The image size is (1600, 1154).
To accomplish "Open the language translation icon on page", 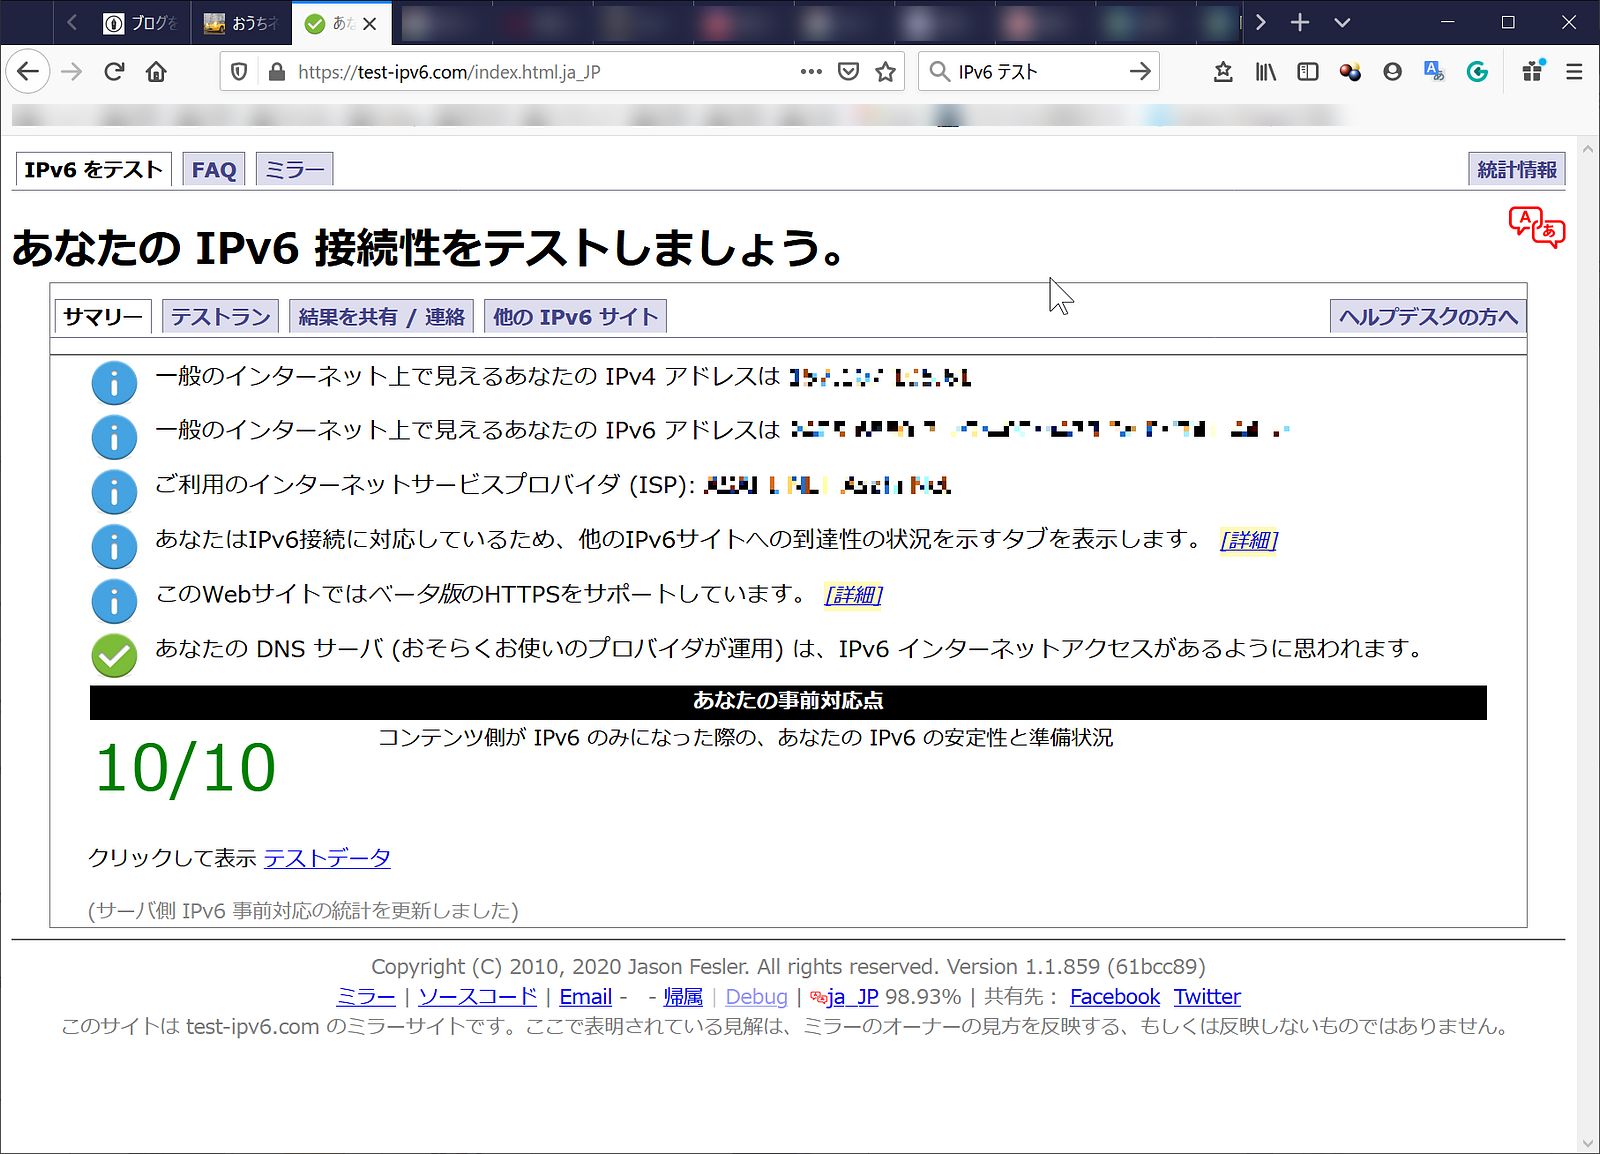I will pos(1537,227).
